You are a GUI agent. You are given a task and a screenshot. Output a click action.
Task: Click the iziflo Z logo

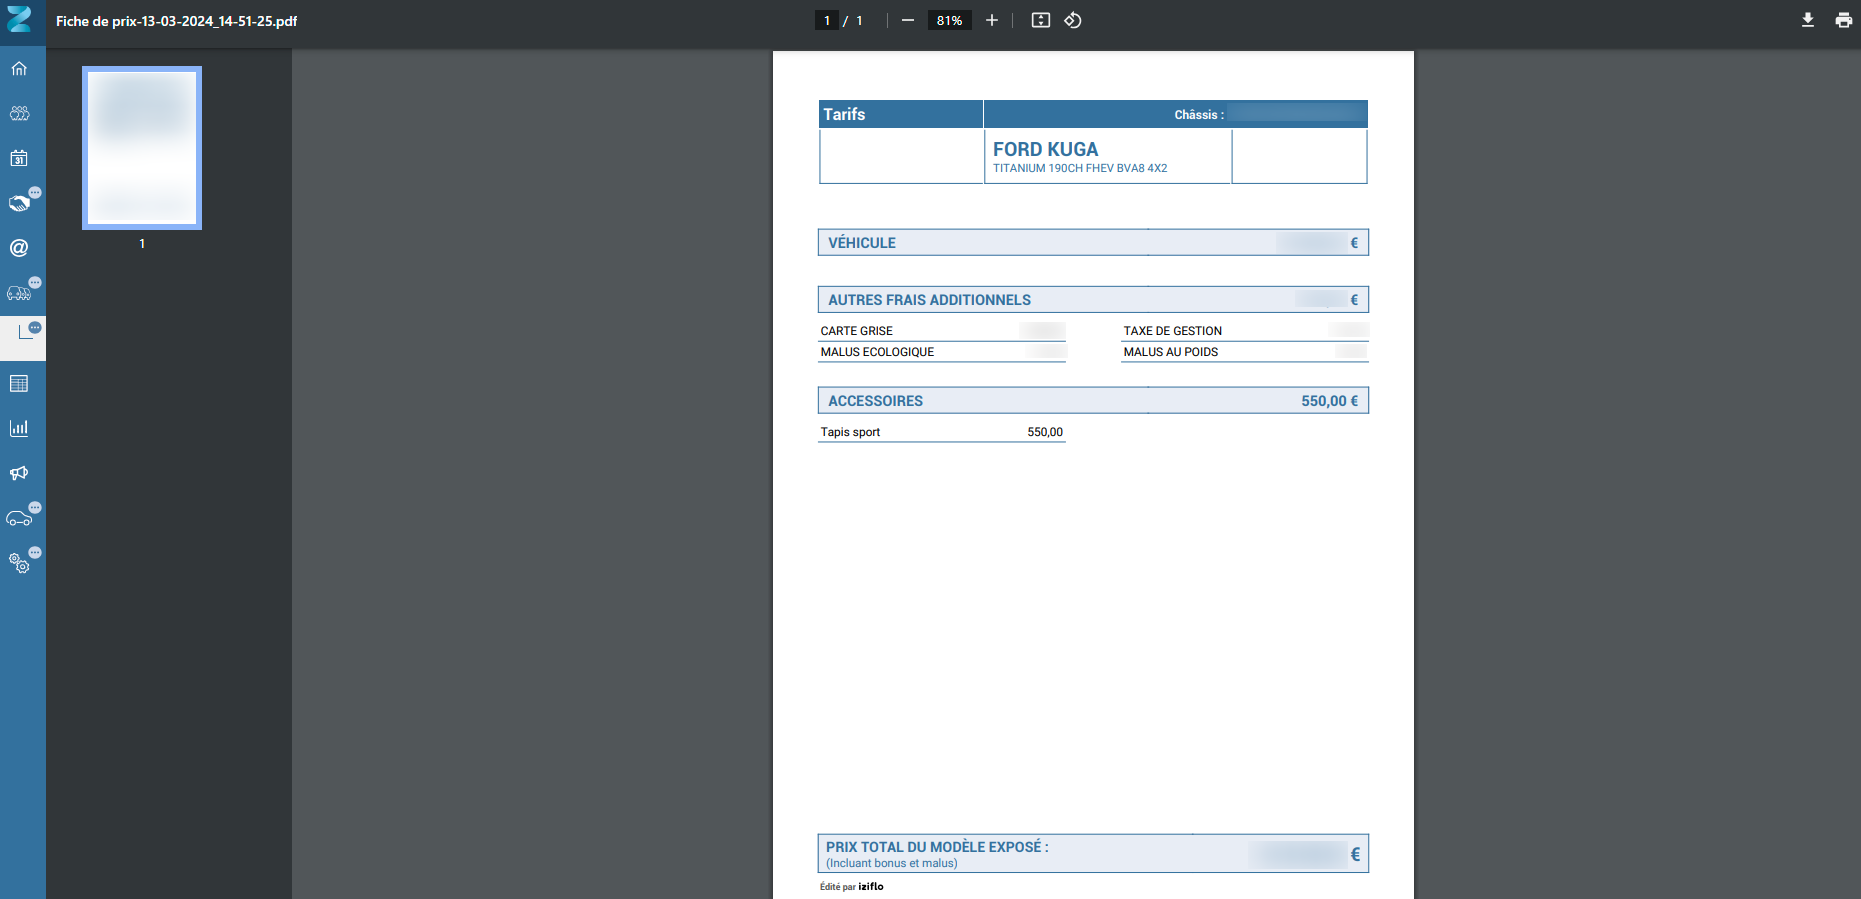point(19,19)
